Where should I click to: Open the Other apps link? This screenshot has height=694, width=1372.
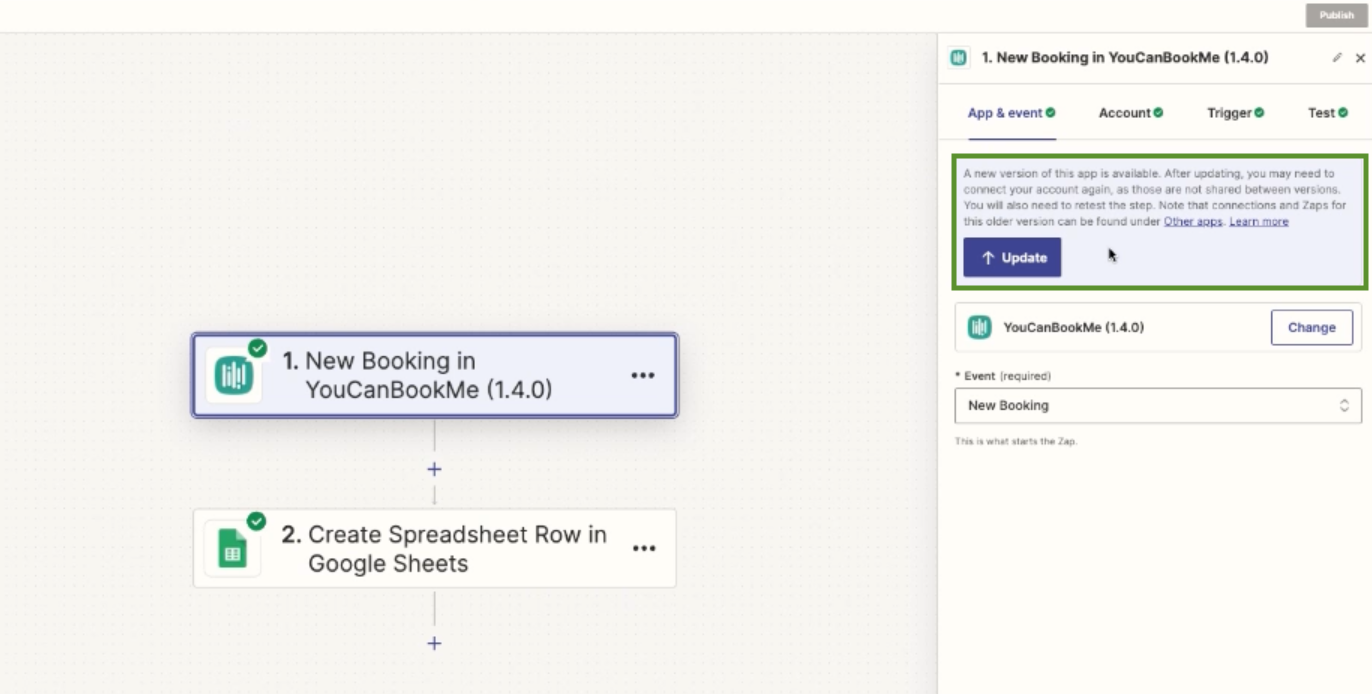[1193, 222]
